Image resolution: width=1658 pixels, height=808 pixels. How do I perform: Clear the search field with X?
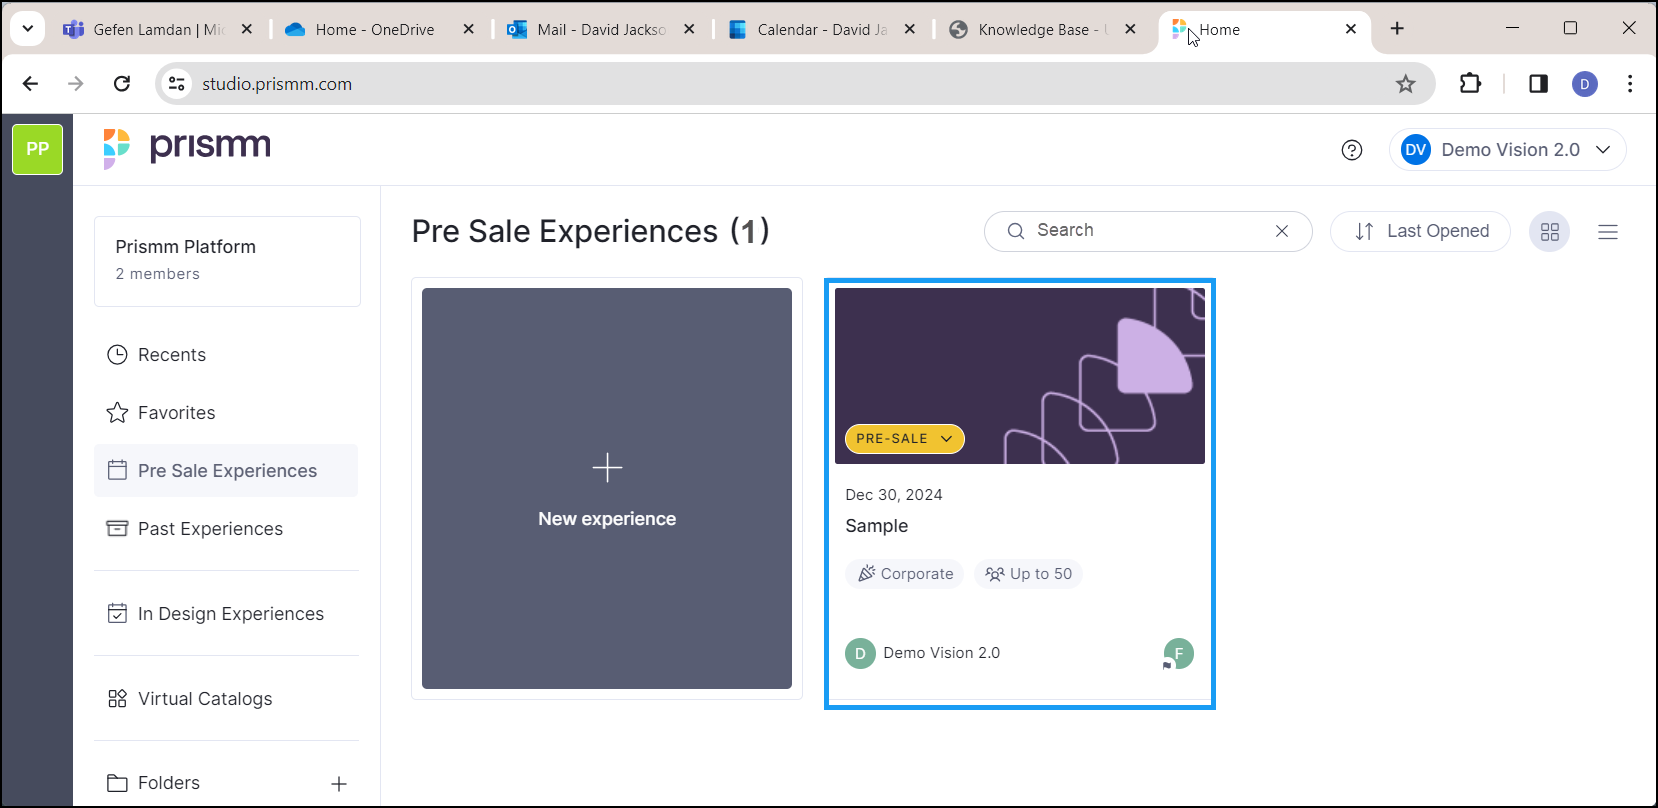pos(1281,231)
